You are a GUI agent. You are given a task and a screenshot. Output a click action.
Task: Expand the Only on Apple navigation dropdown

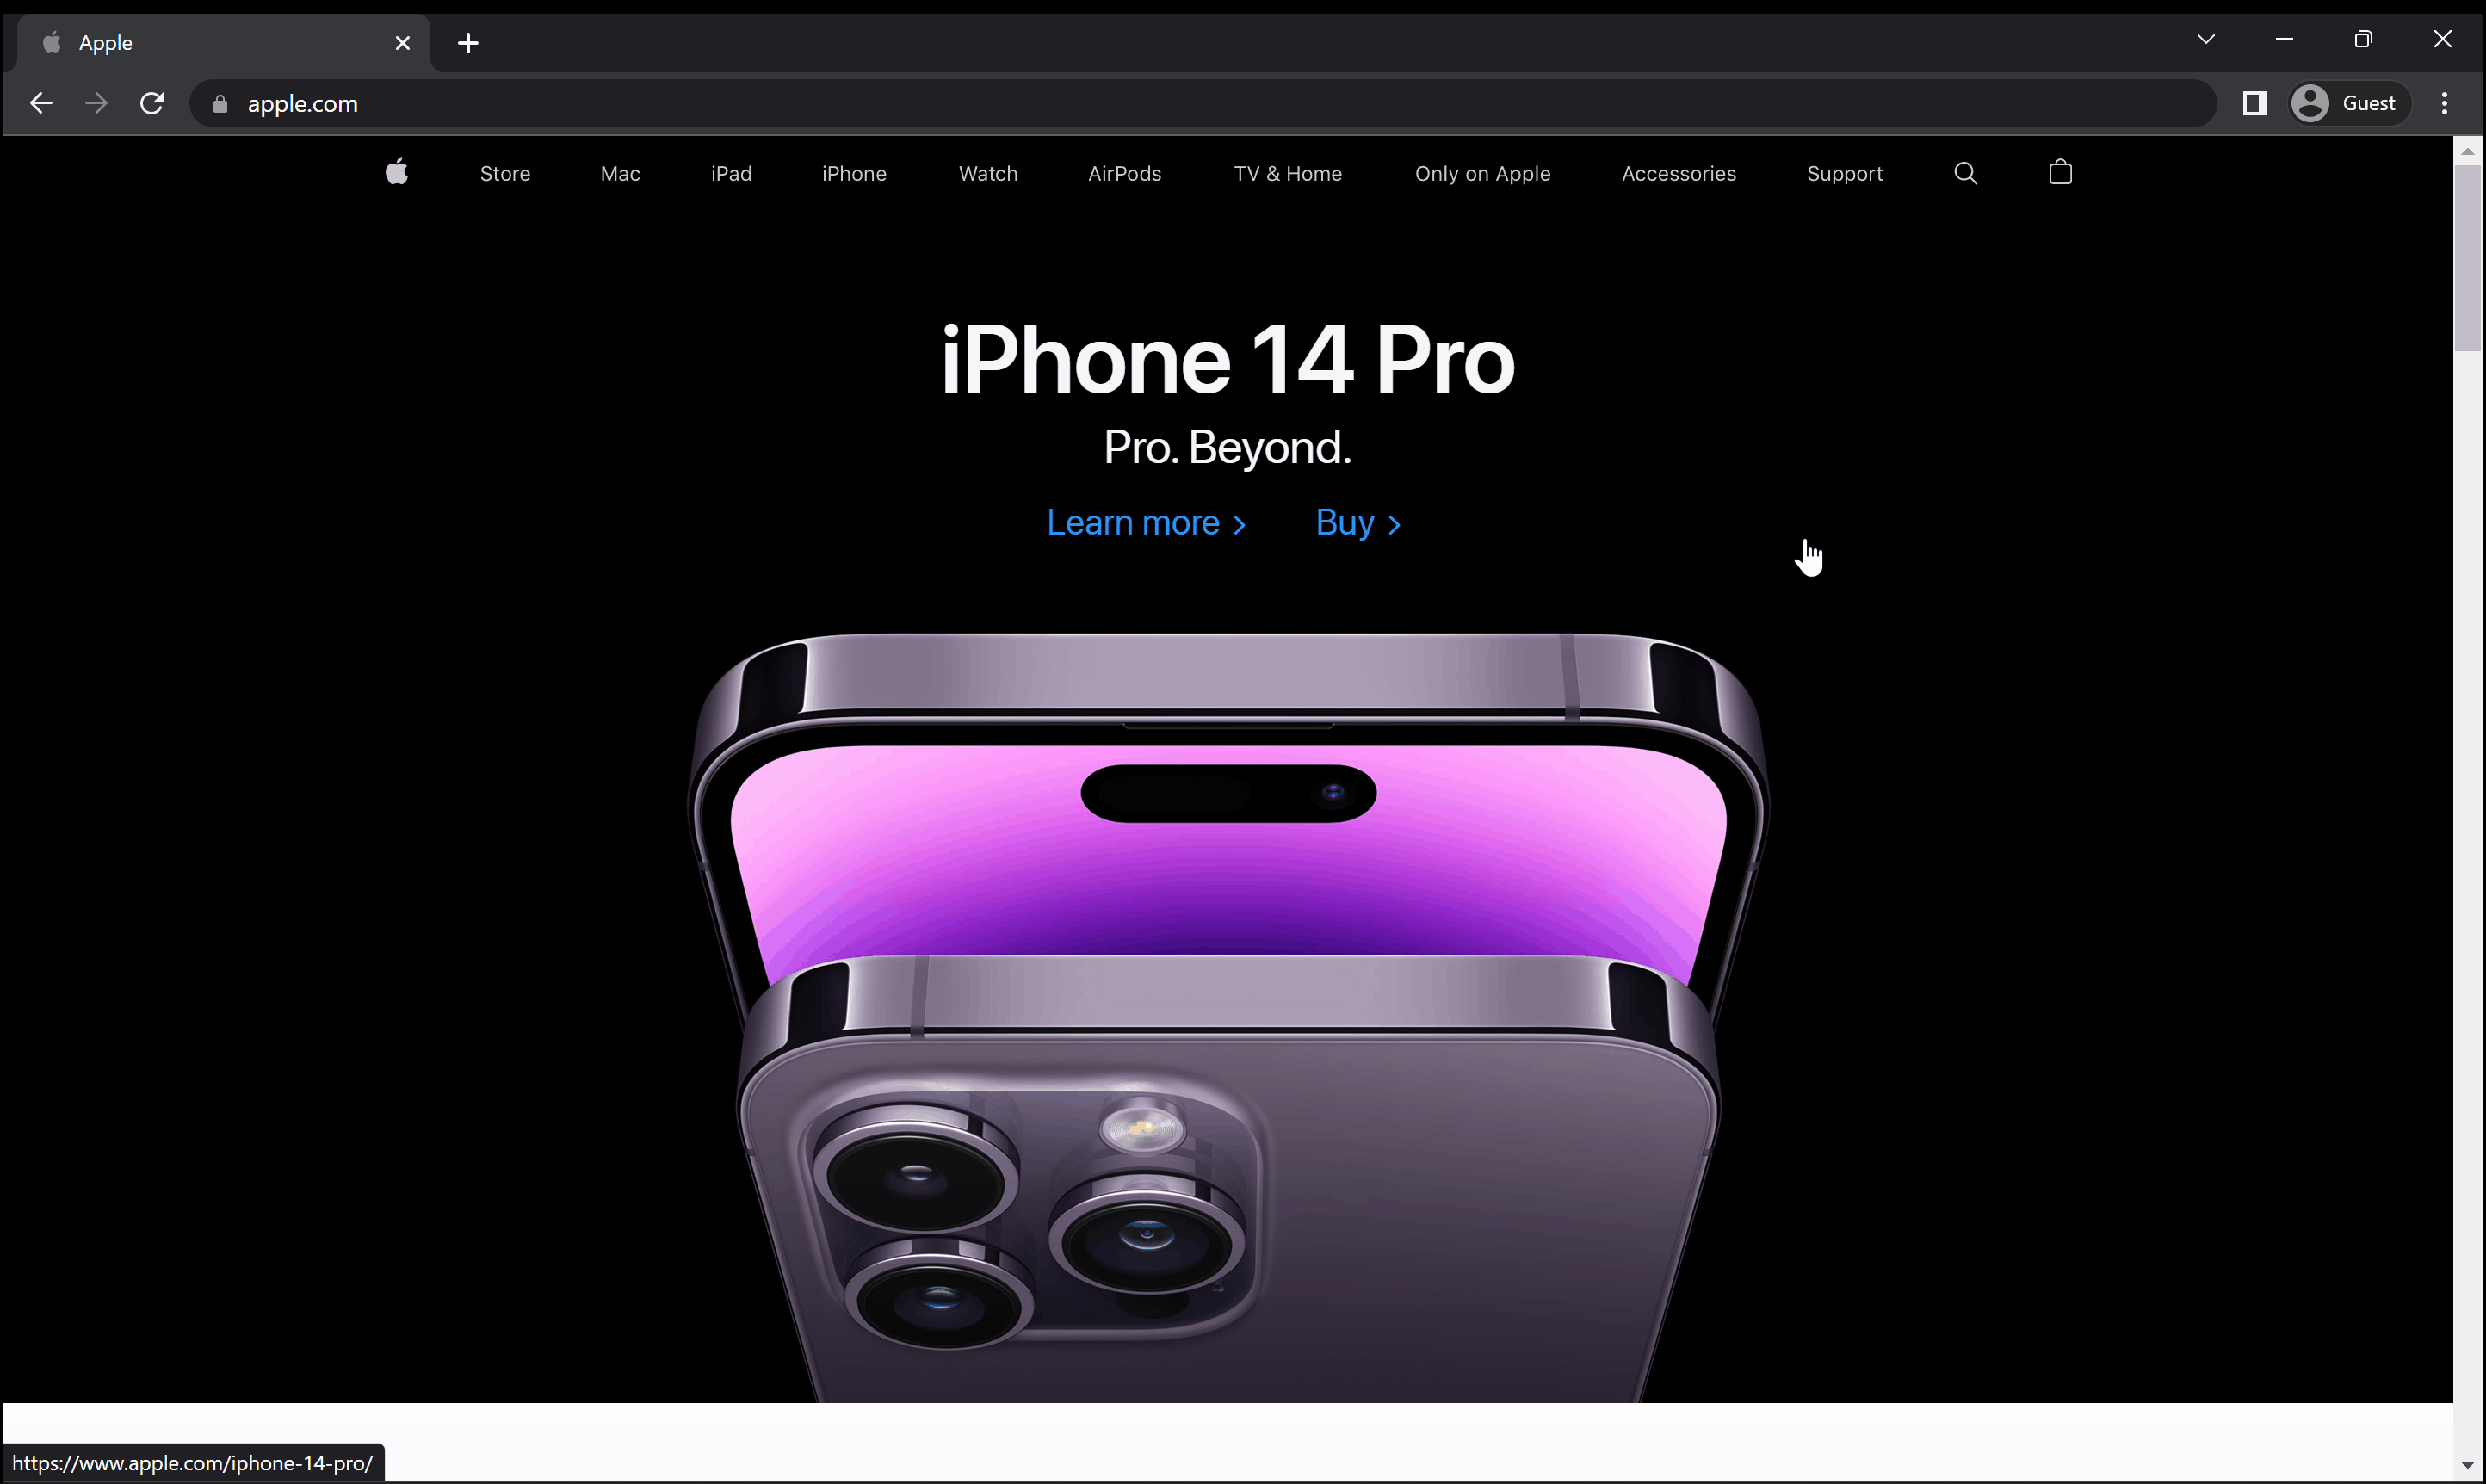[1482, 173]
